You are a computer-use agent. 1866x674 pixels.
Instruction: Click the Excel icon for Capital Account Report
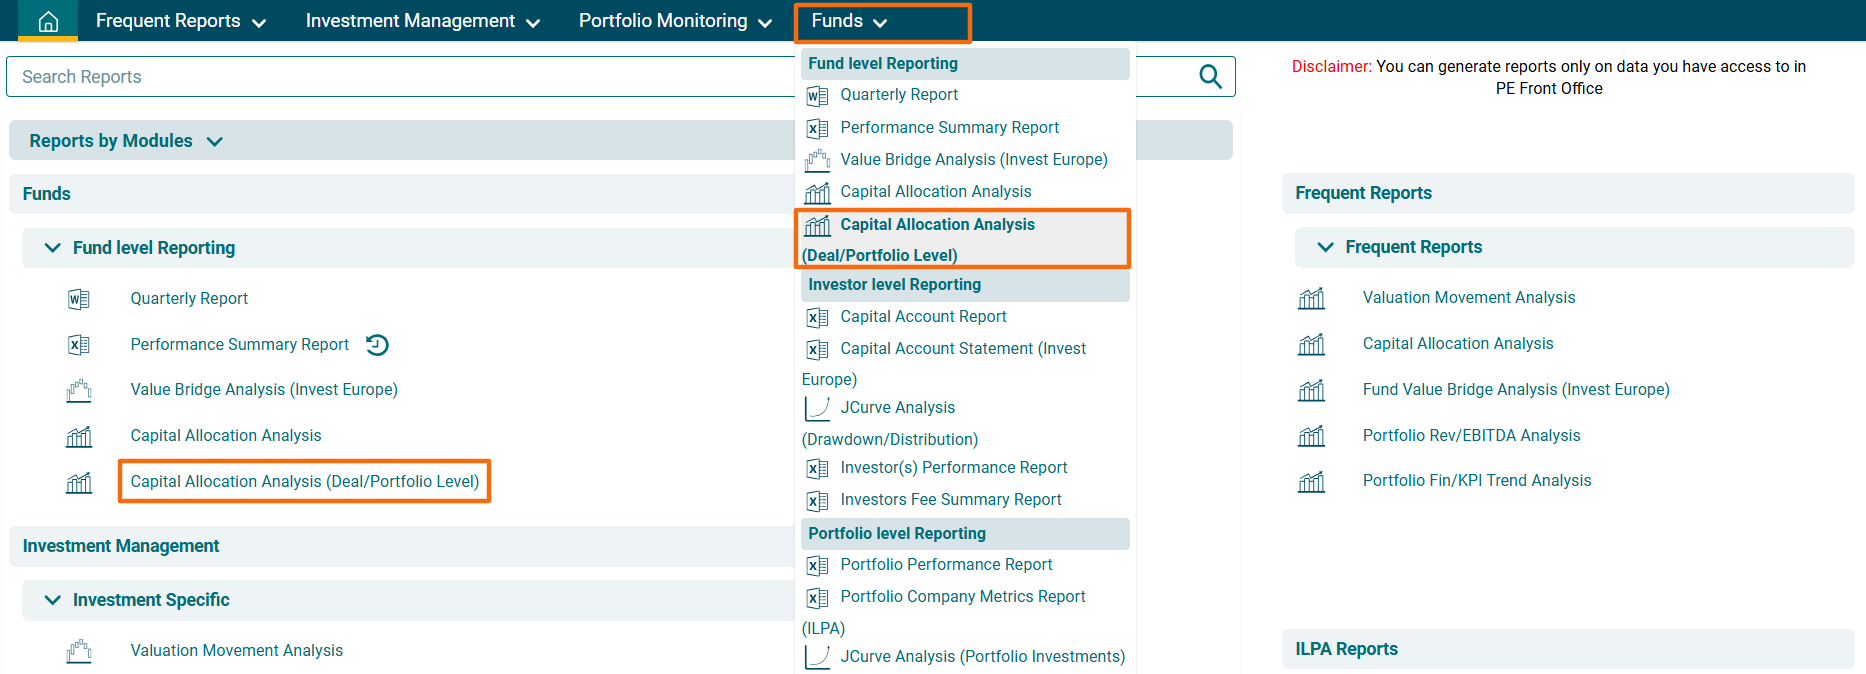click(x=817, y=317)
